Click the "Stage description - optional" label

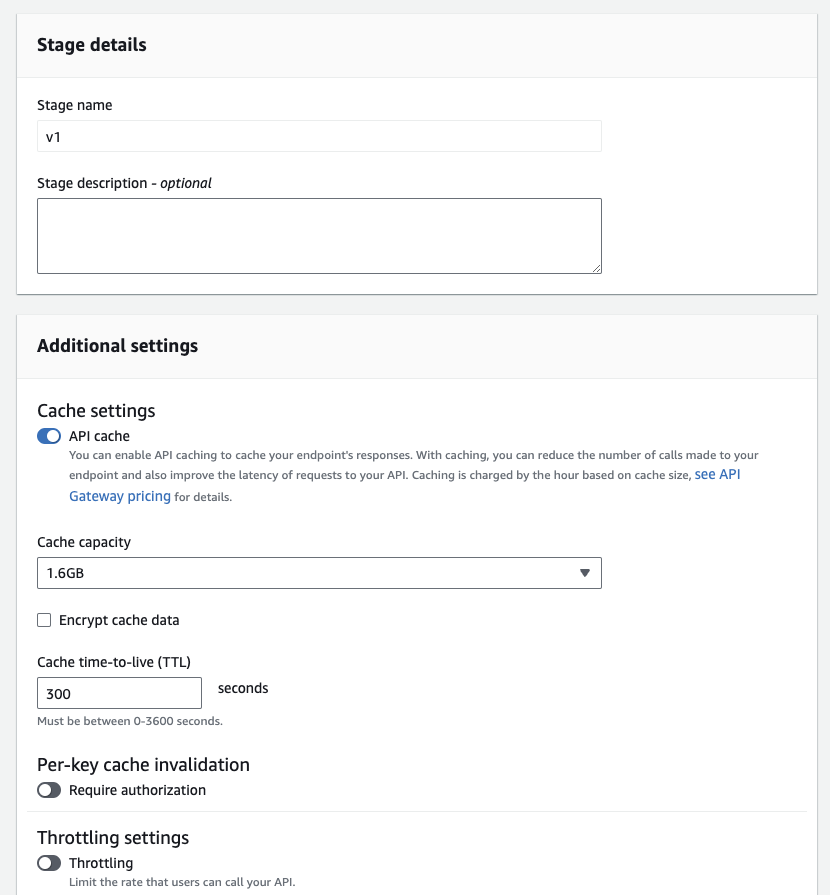click(124, 183)
